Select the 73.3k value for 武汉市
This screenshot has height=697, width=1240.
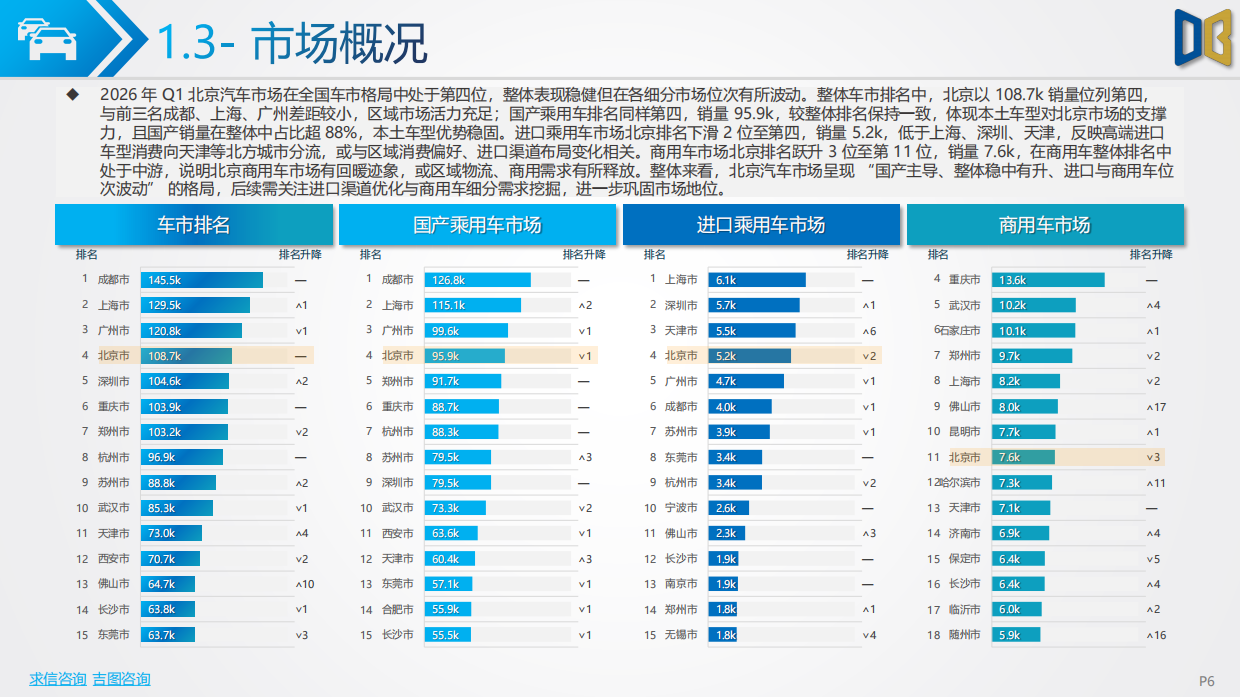(445, 508)
